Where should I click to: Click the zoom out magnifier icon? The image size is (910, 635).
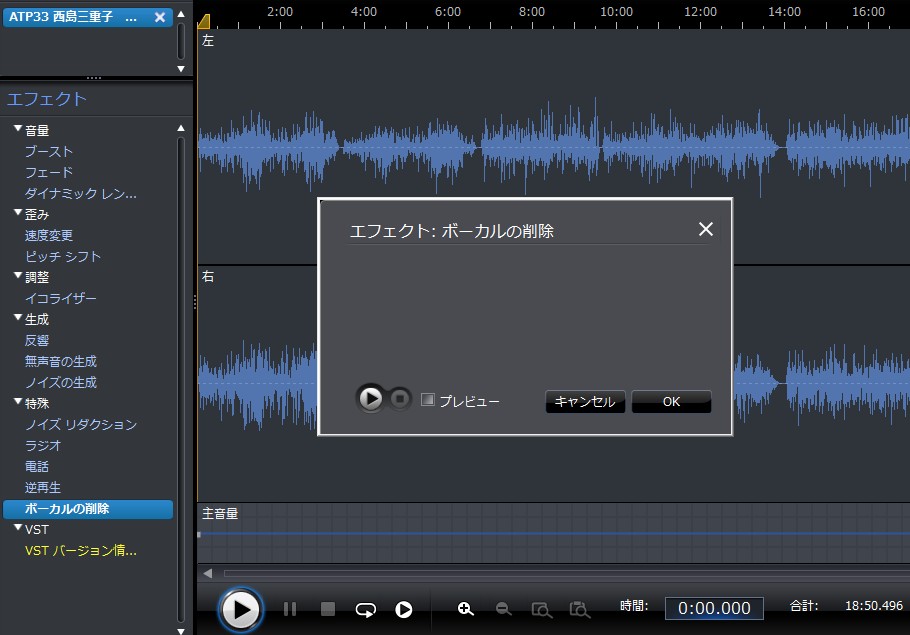point(503,609)
